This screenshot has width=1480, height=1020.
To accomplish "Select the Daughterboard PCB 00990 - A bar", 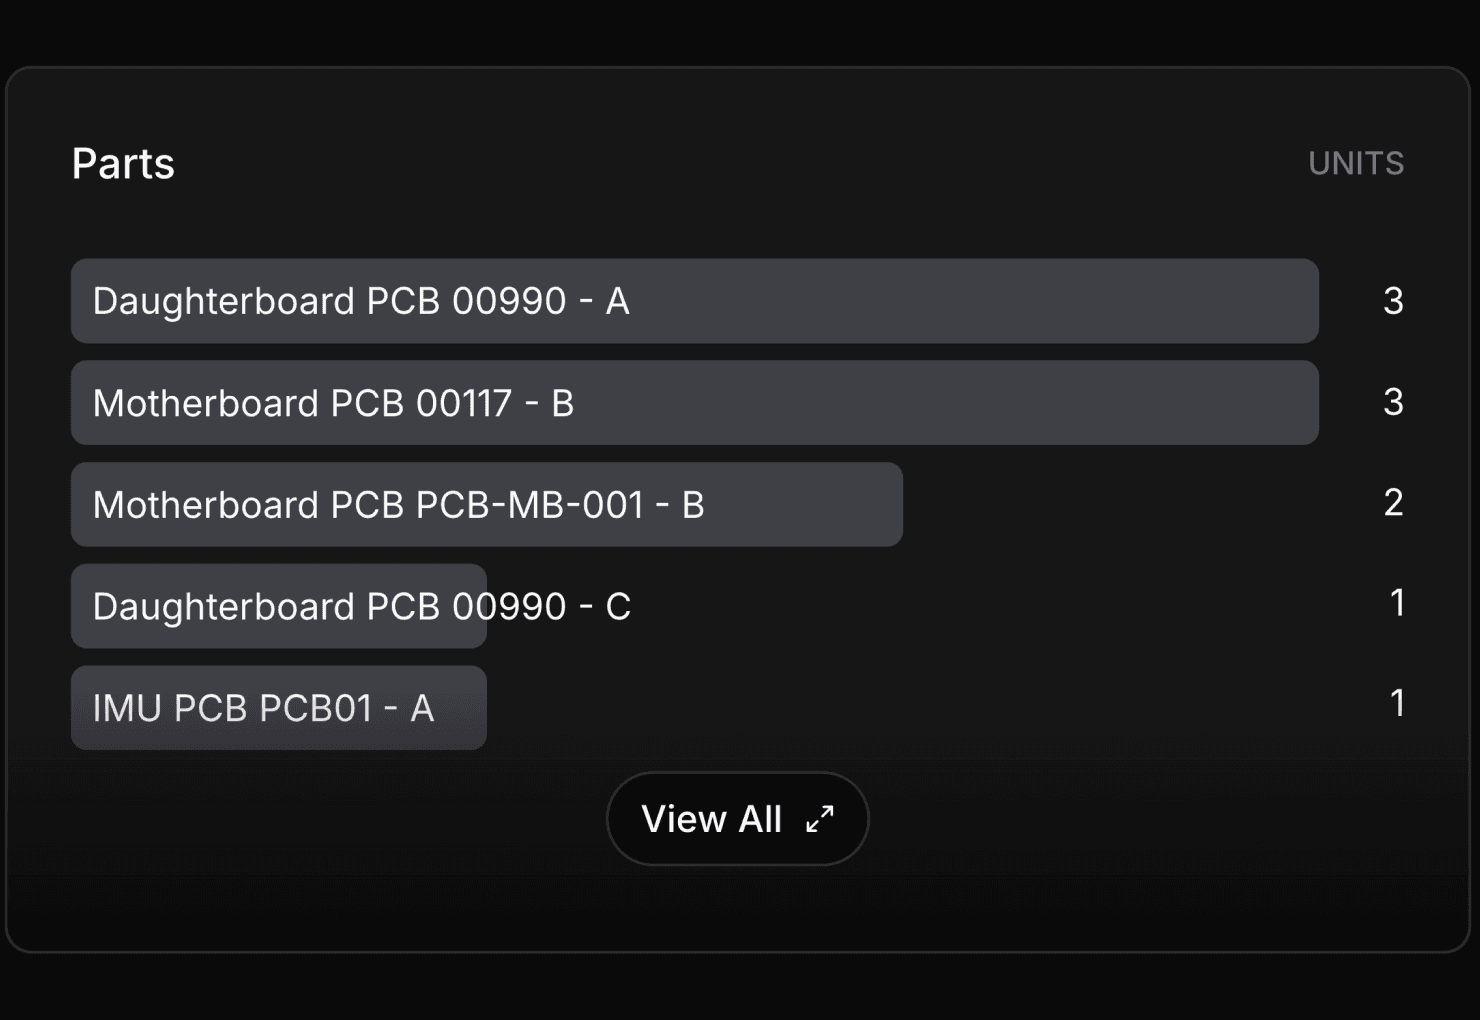I will tap(695, 301).
